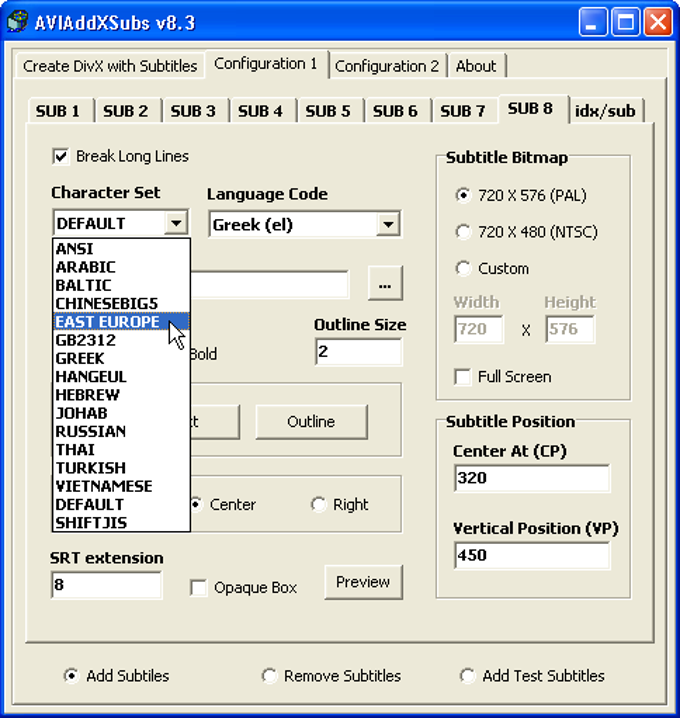
Task: Choose HANGEUL from the character set list
Action: (121, 377)
